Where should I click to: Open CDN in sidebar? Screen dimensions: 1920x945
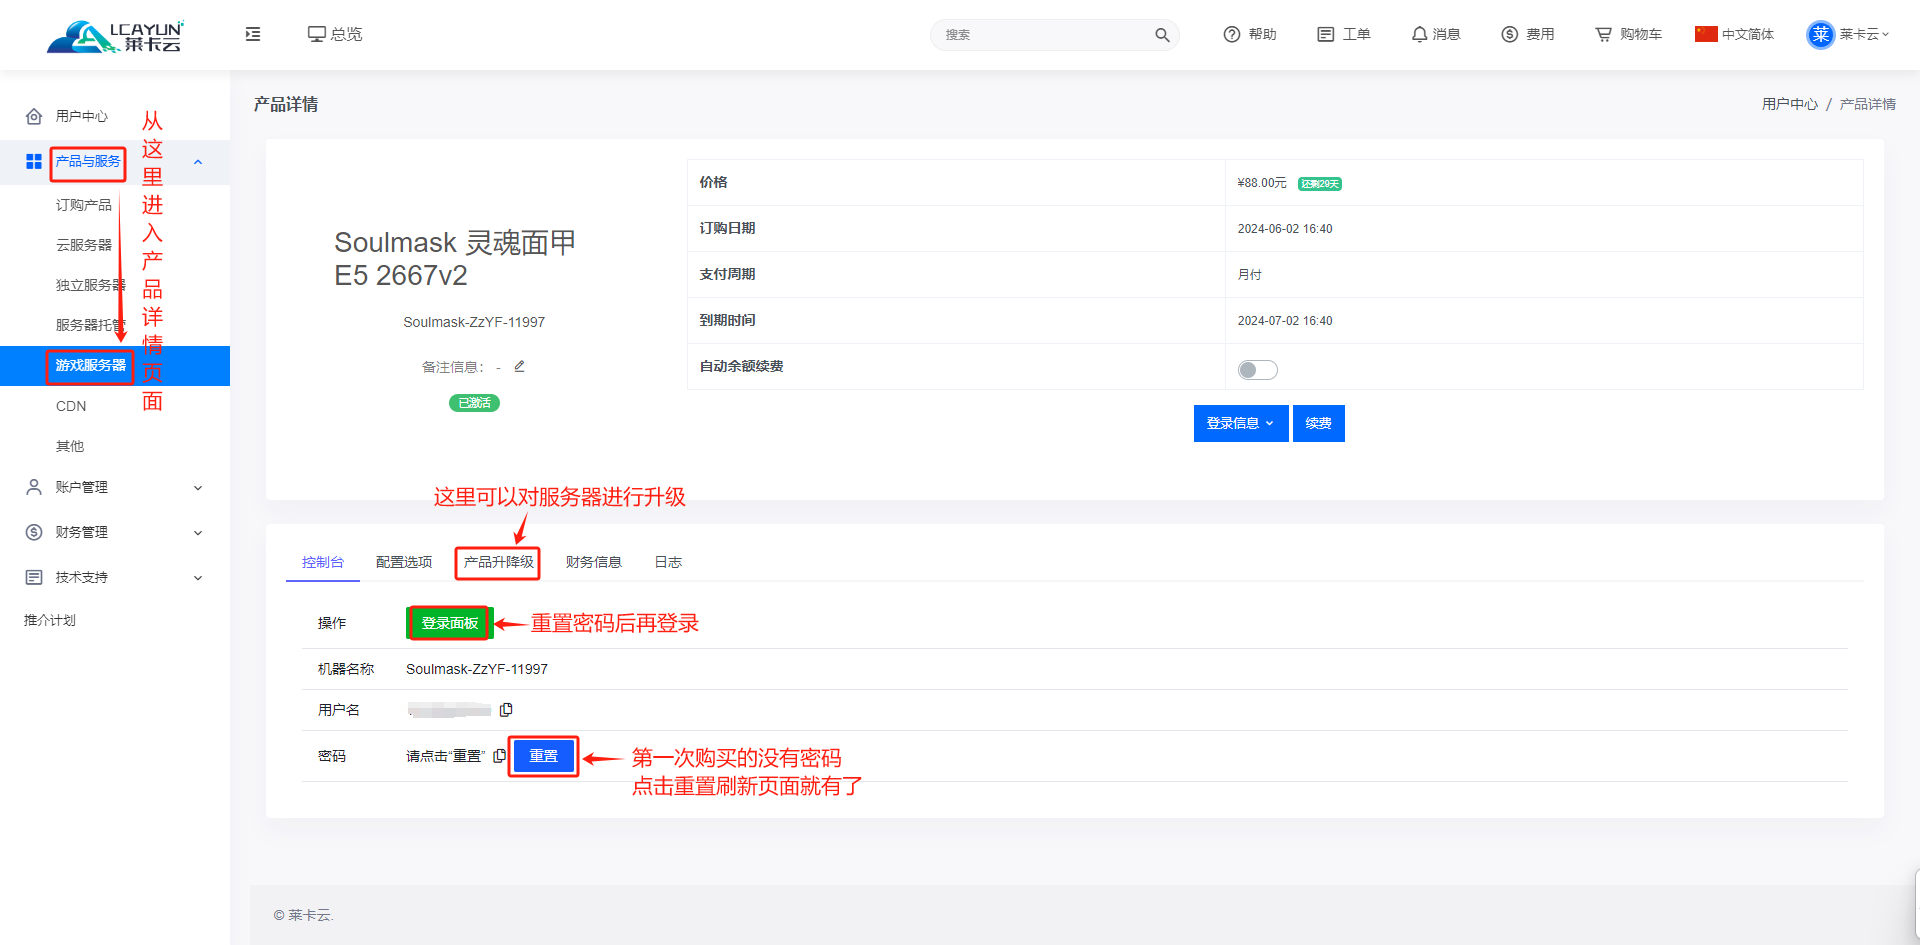pyautogui.click(x=71, y=406)
